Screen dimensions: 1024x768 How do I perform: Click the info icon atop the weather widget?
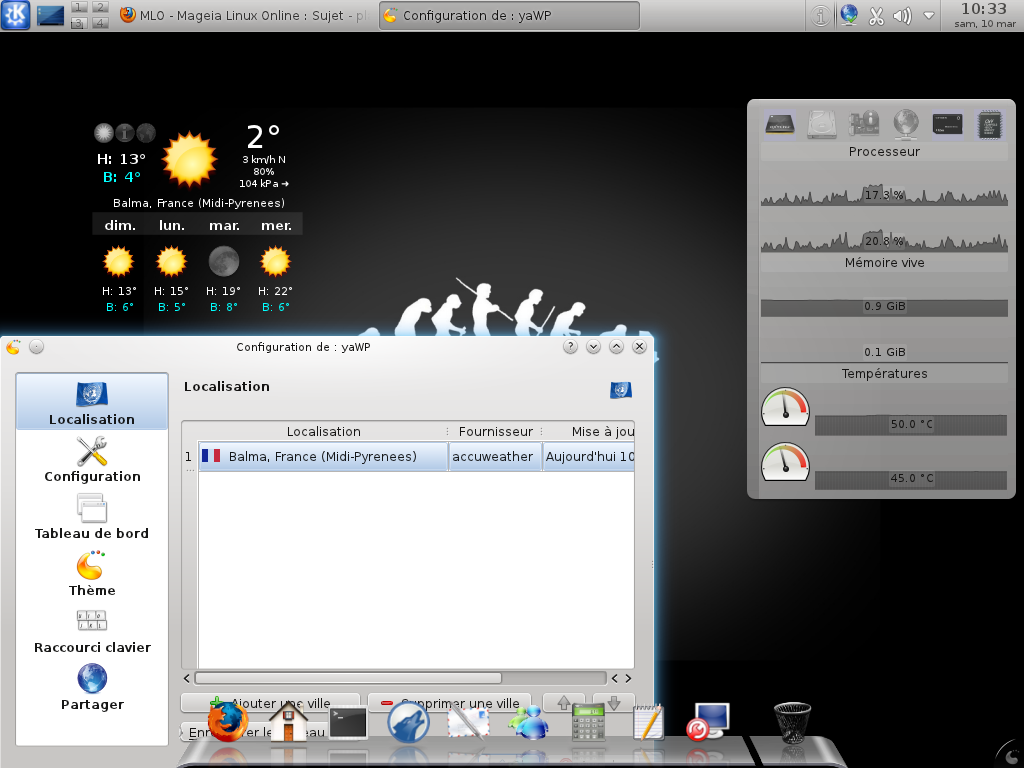(125, 133)
